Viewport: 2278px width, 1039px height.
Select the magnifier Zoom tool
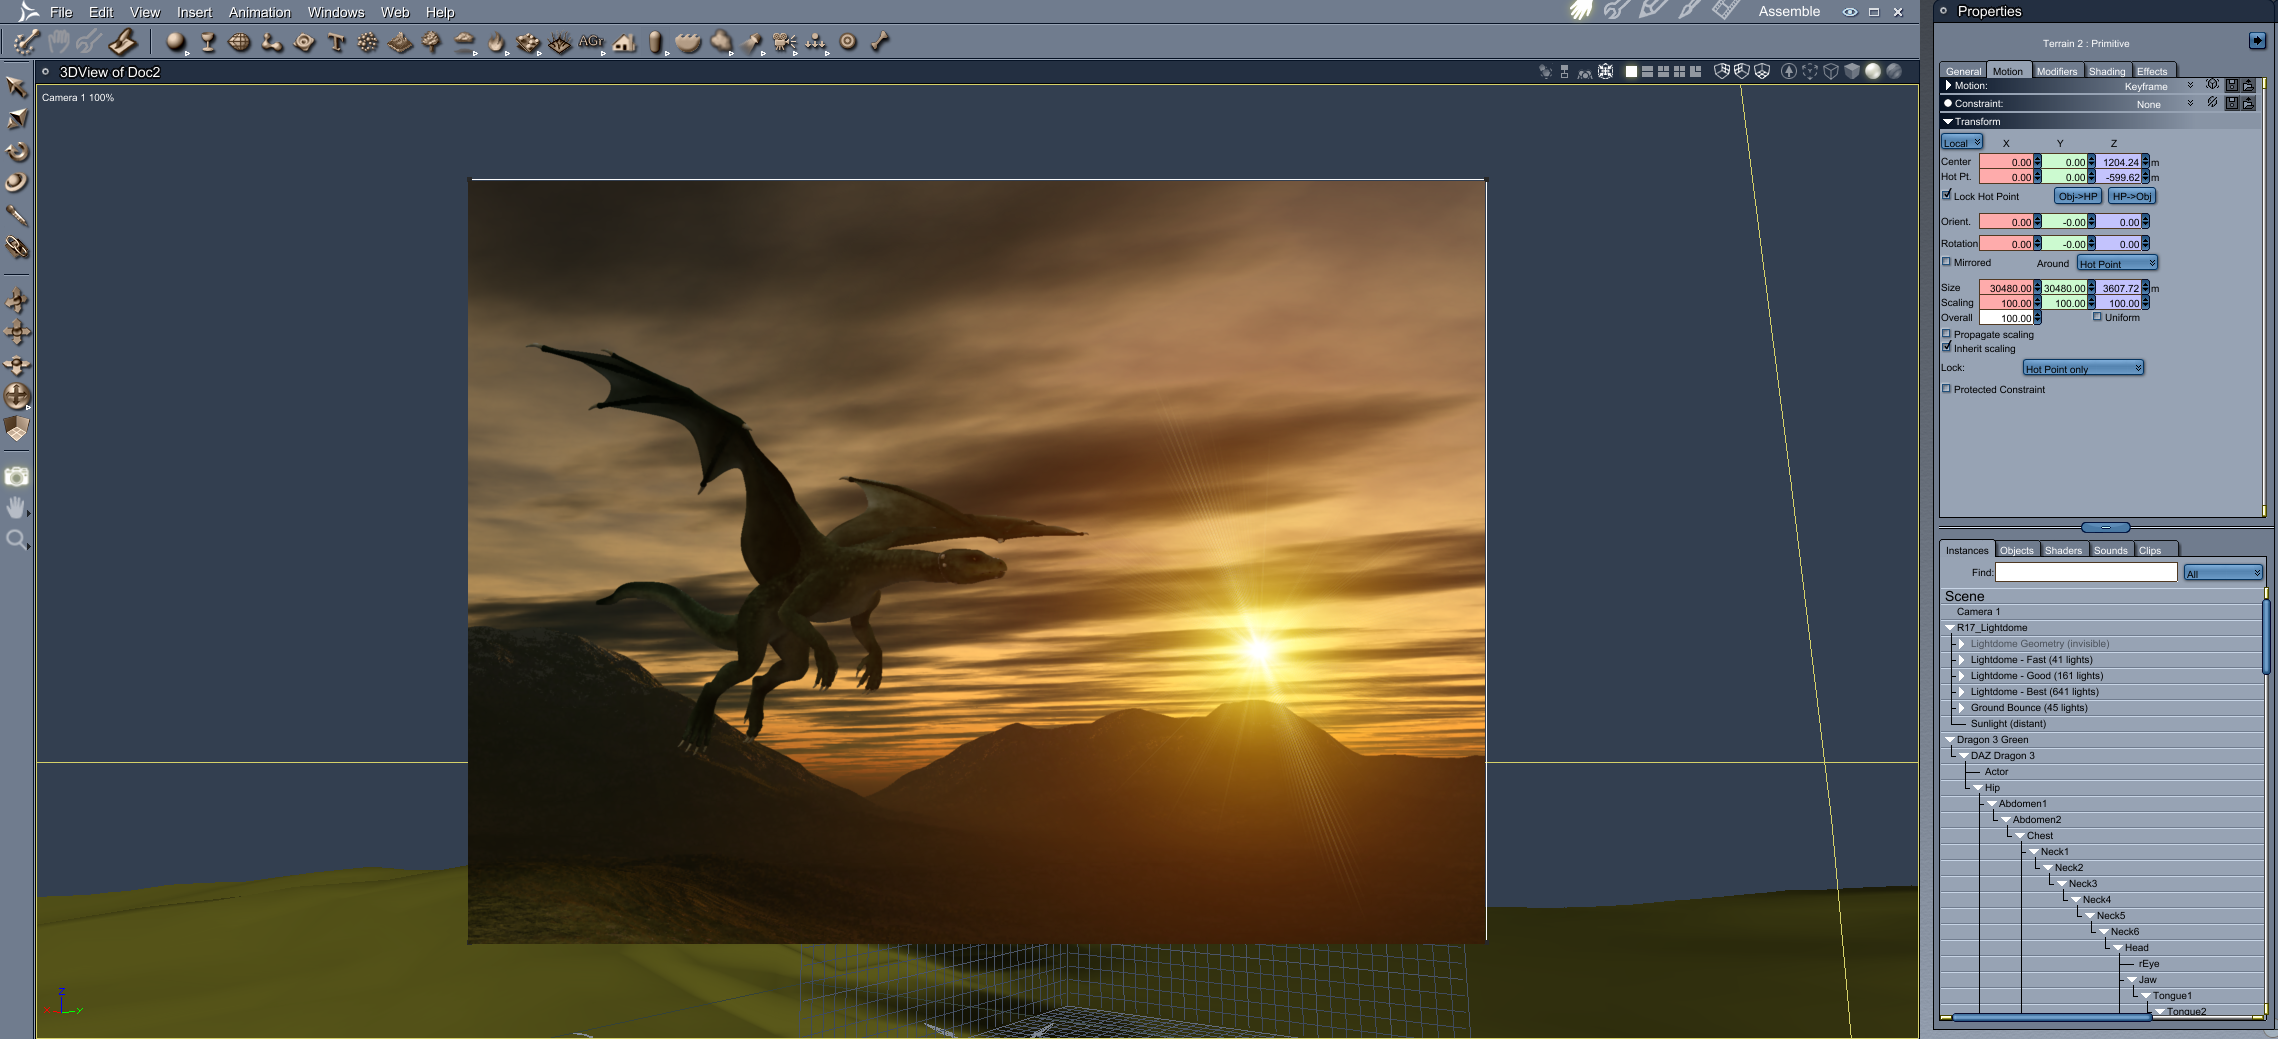click(17, 541)
